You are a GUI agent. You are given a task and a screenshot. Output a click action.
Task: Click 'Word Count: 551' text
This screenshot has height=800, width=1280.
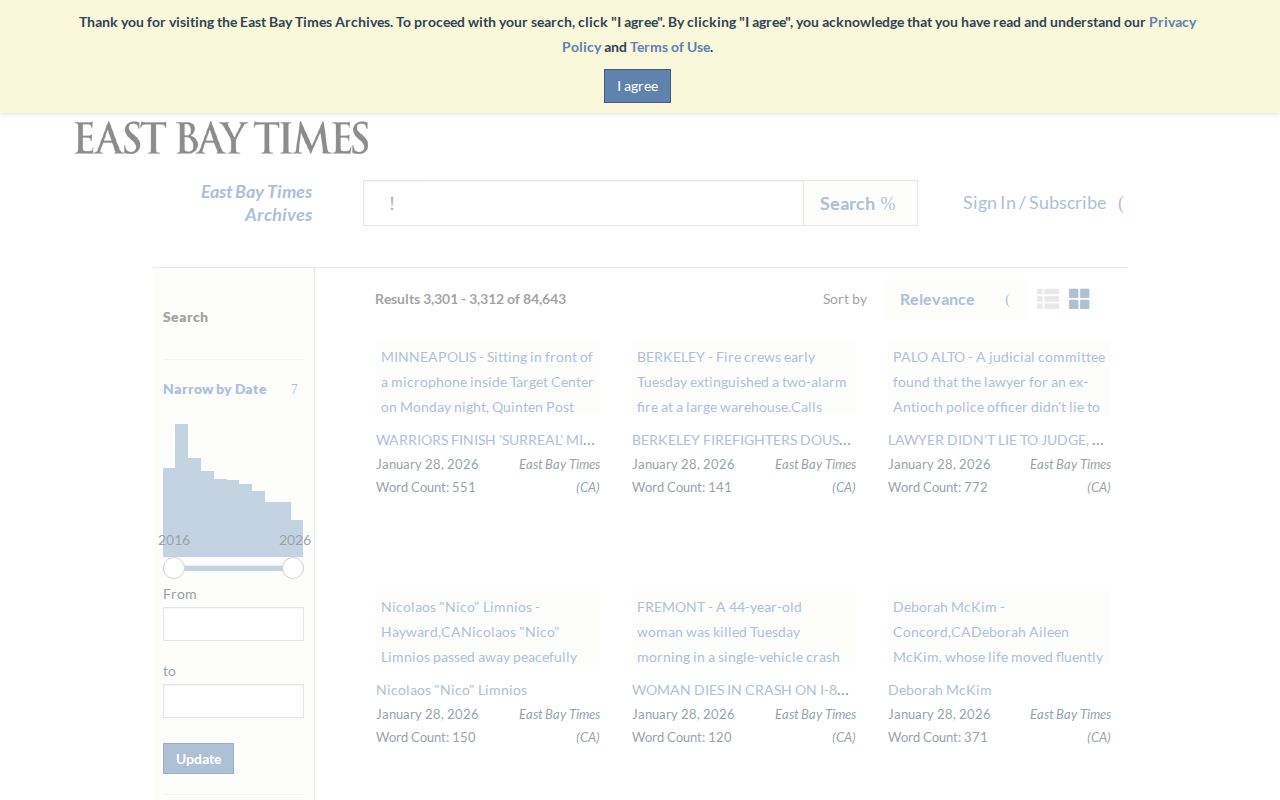click(426, 487)
